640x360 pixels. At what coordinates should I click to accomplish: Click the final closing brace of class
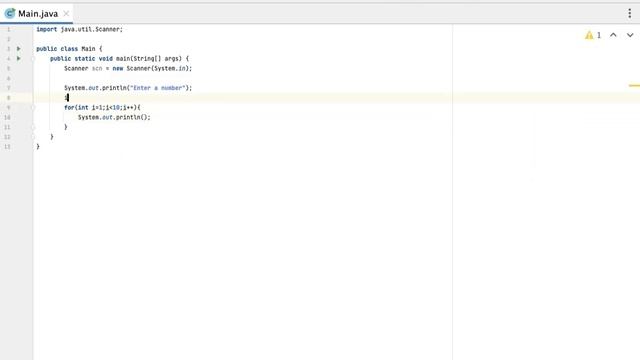pyautogui.click(x=38, y=147)
